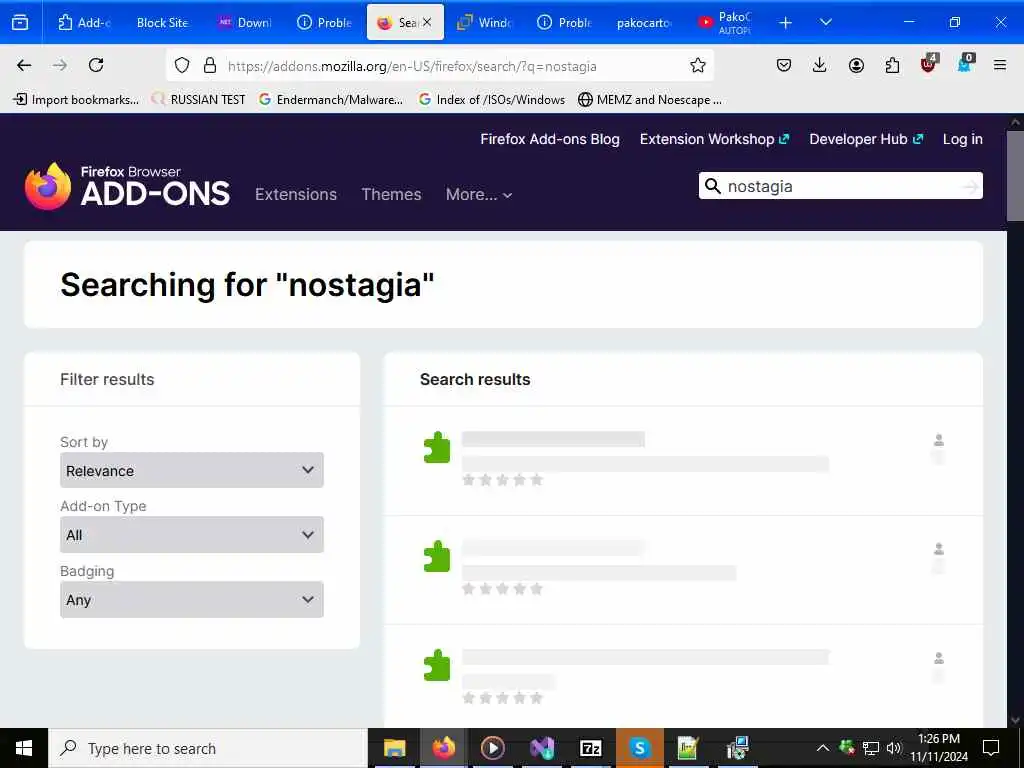
Task: Open the Themes section
Action: (x=391, y=195)
